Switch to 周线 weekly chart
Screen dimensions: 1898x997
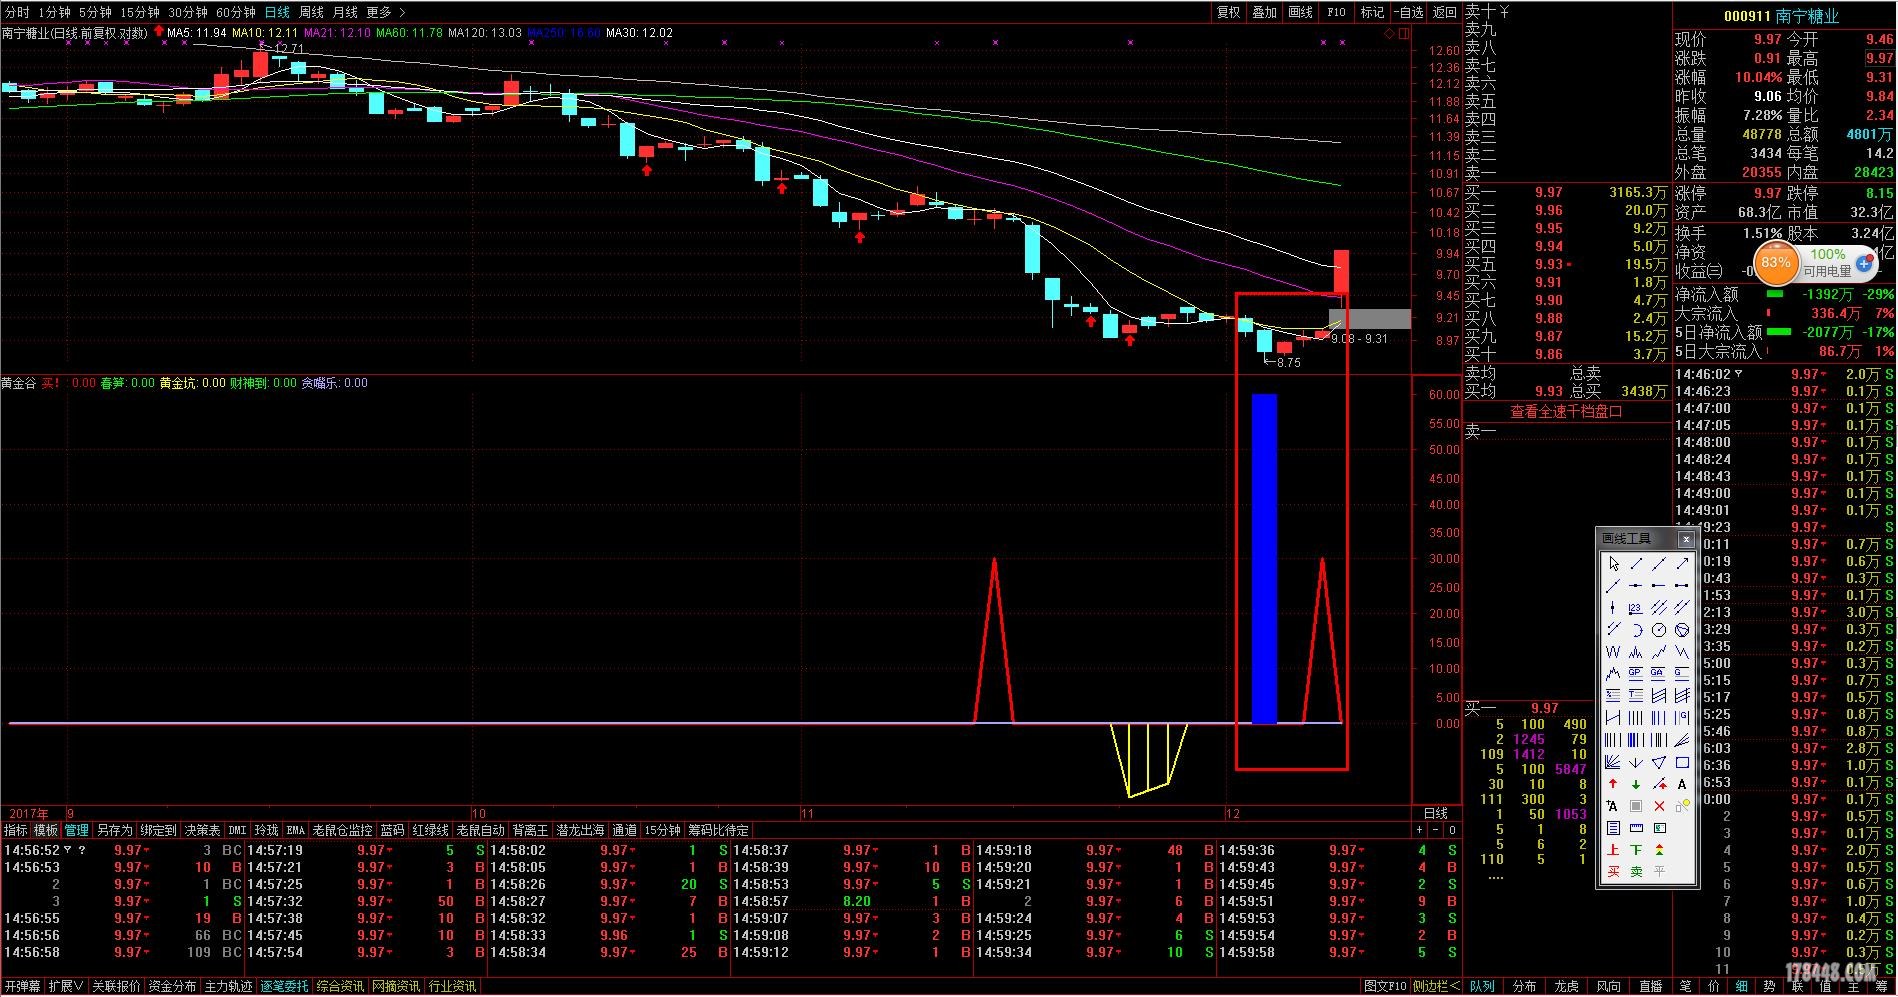312,12
